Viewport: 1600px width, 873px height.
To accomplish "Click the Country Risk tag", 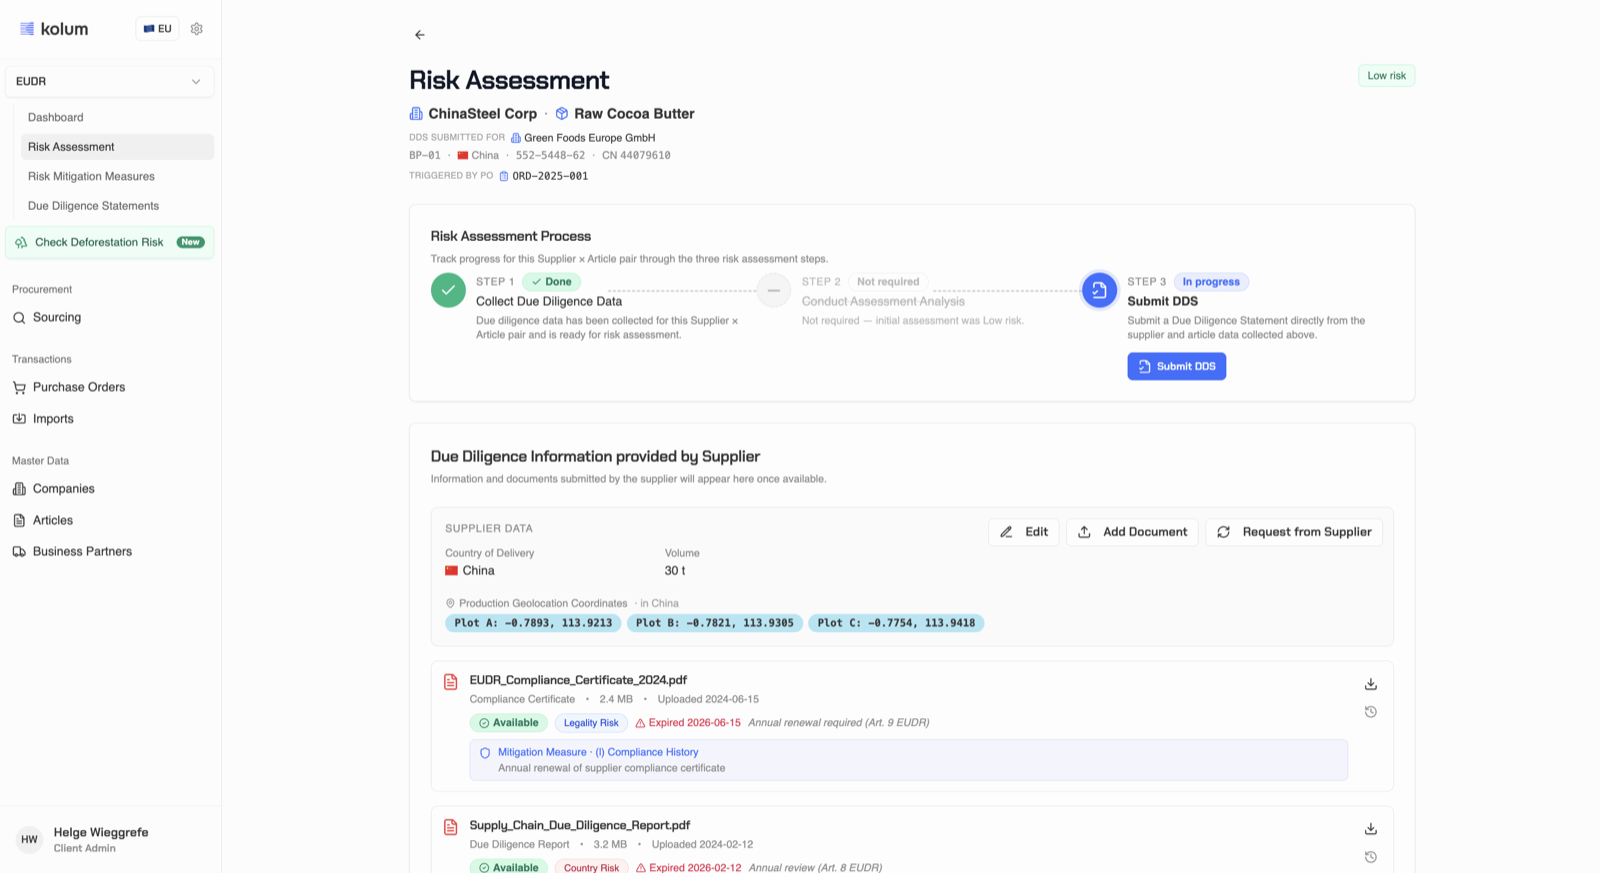I will (x=591, y=867).
